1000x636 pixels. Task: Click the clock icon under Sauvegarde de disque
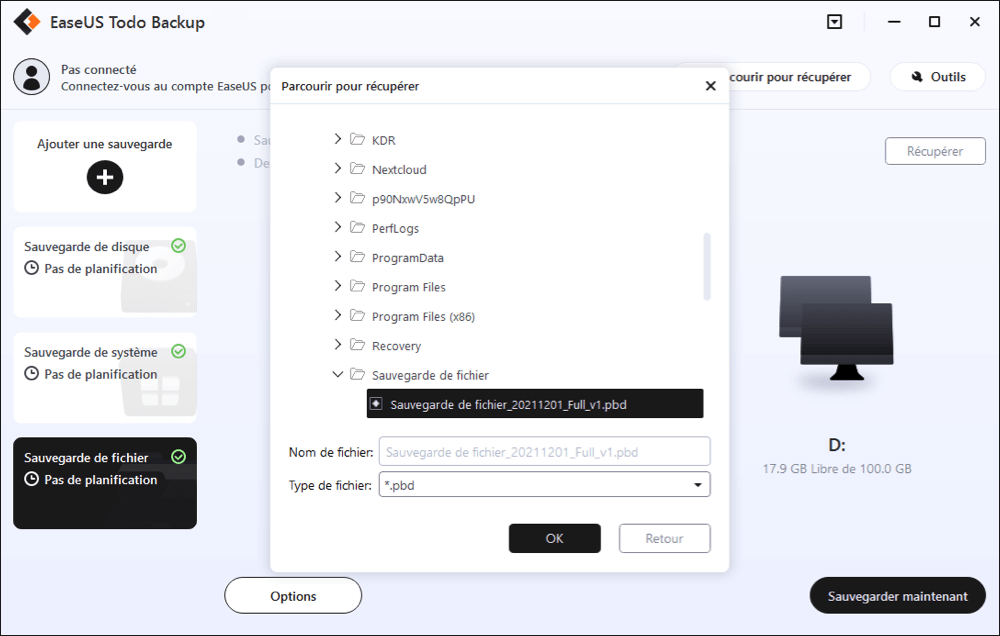click(31, 268)
